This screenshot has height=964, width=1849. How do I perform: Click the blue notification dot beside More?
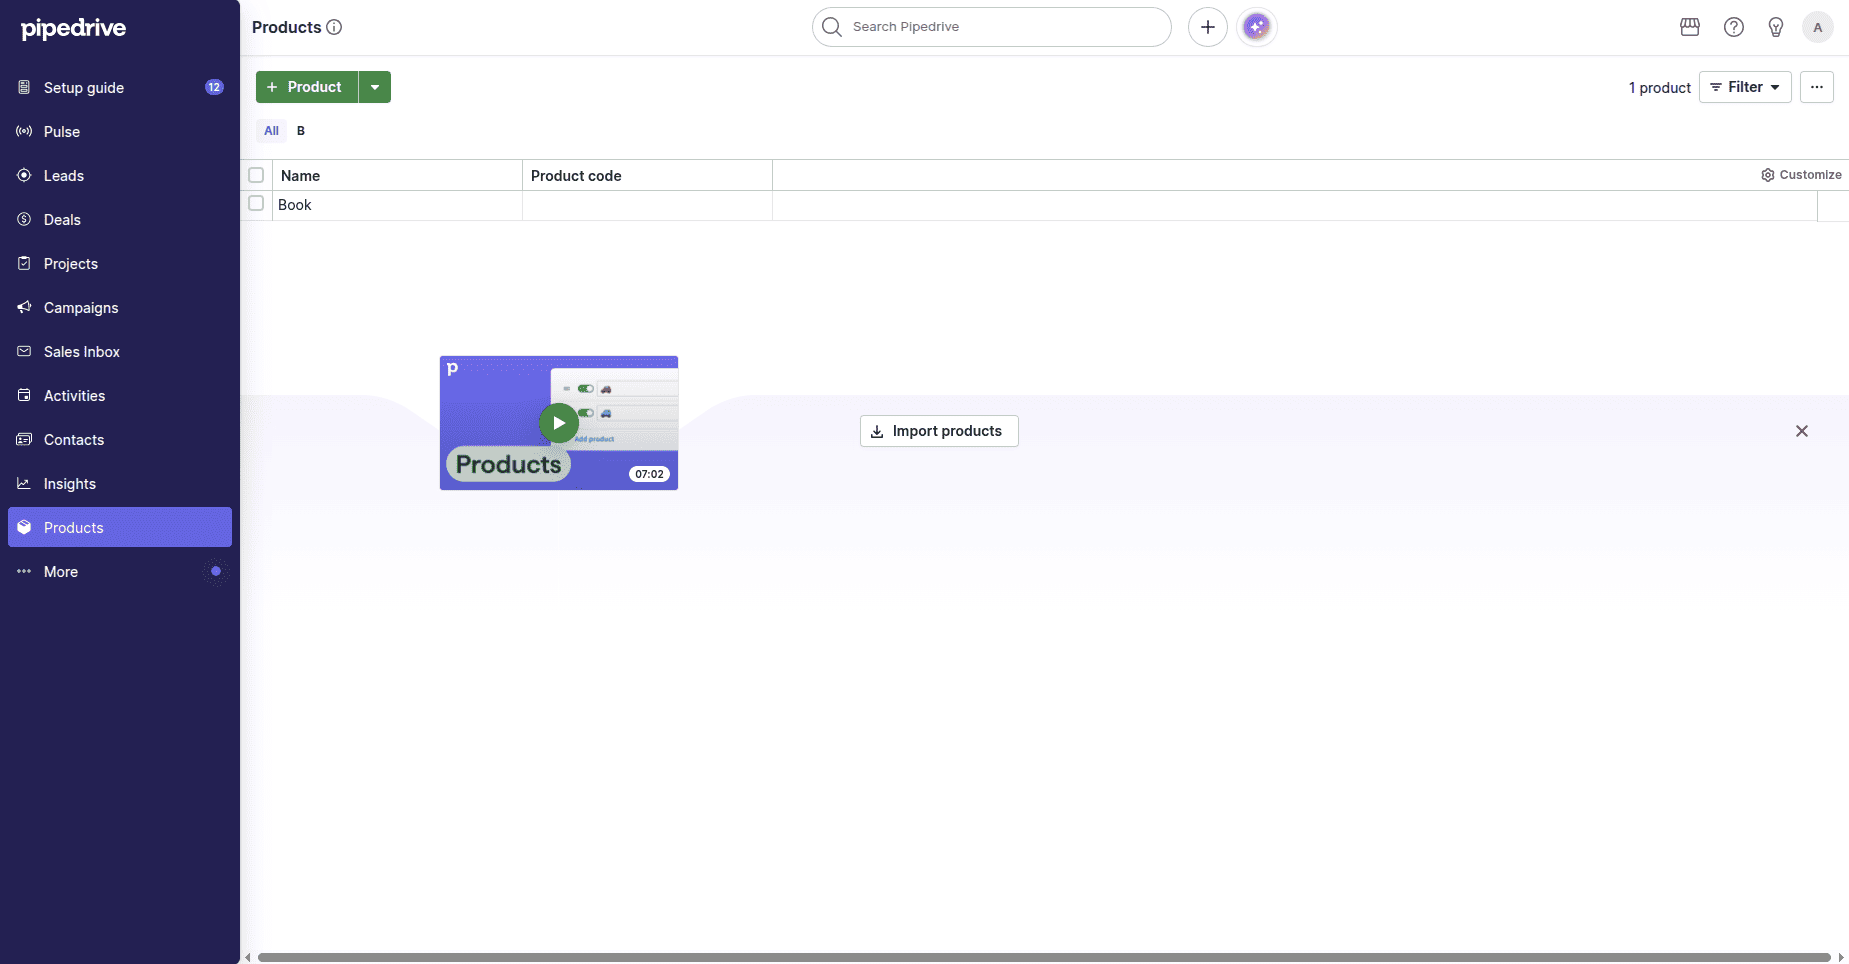tap(215, 571)
